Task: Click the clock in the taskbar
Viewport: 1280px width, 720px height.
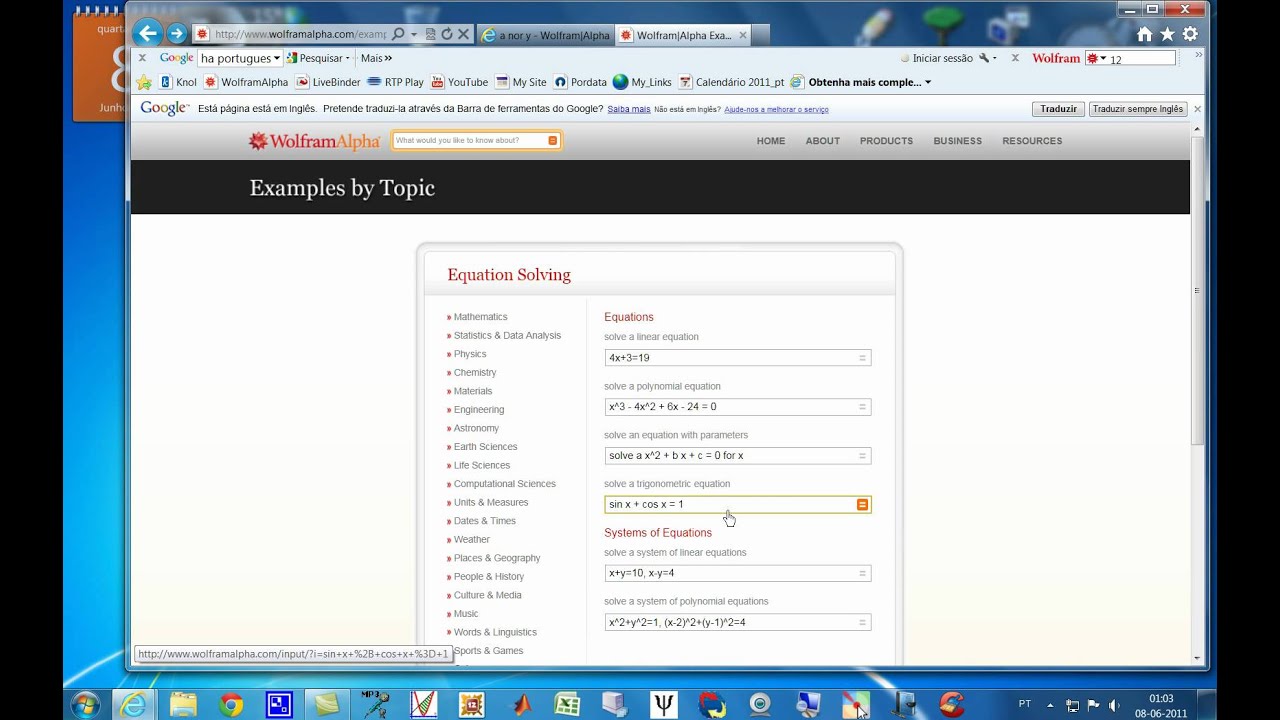Action: (x=1160, y=706)
